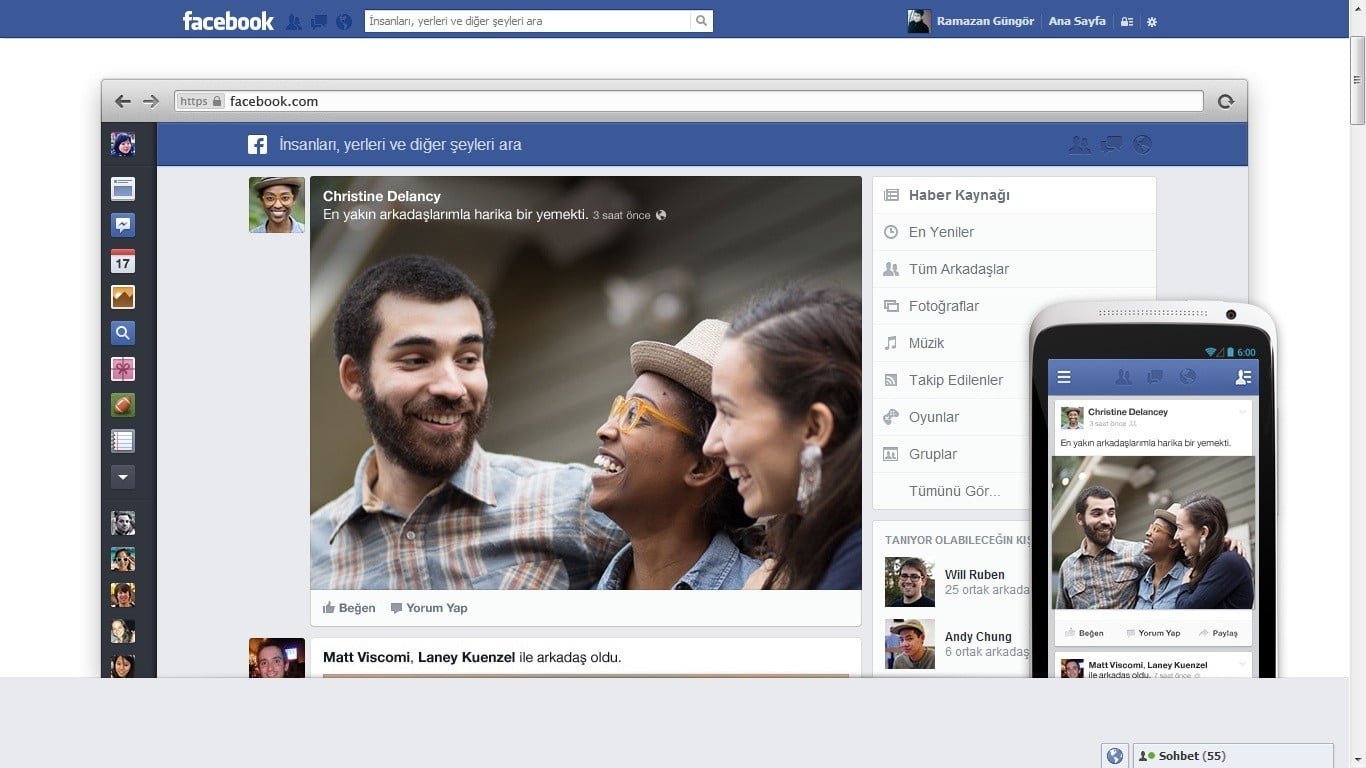Click the mockup browser back arrow
1366x768 pixels.
[123, 101]
